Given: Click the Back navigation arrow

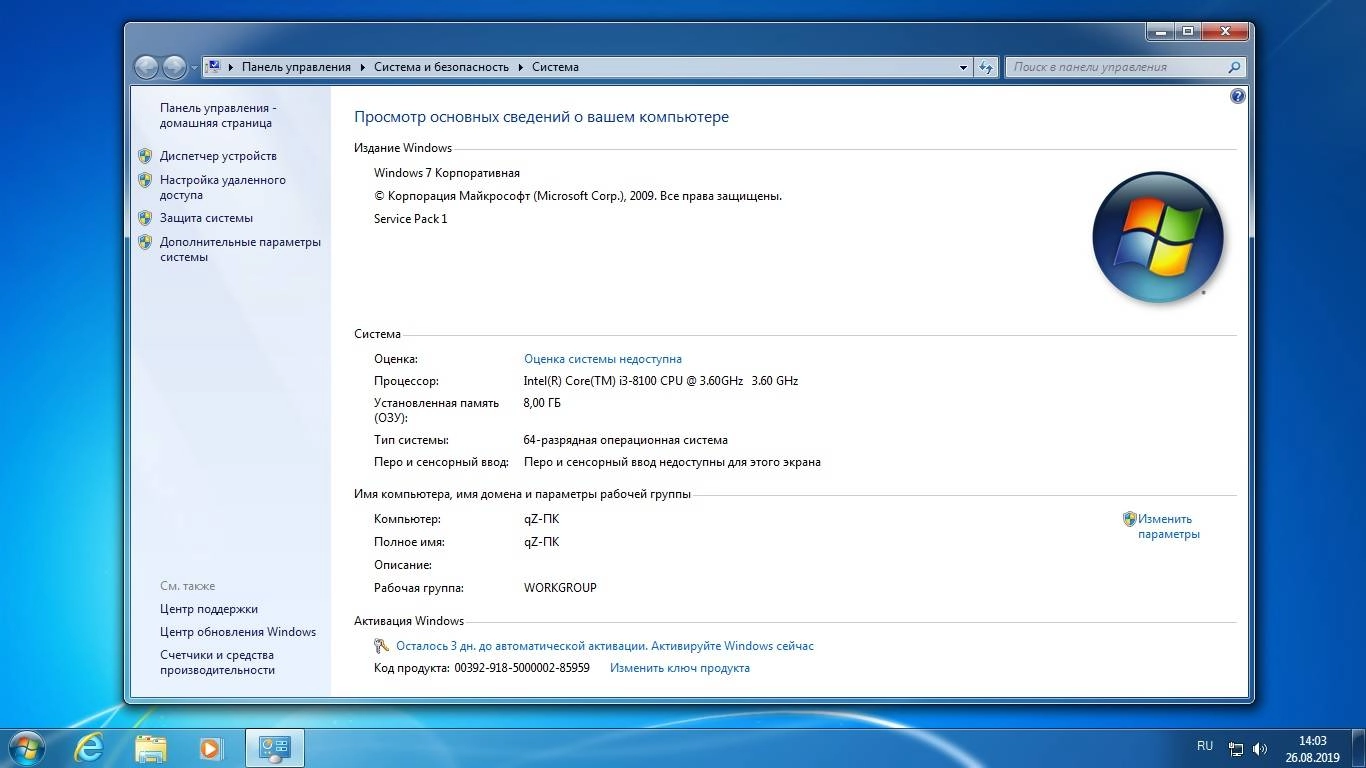Looking at the screenshot, I should tap(147, 67).
